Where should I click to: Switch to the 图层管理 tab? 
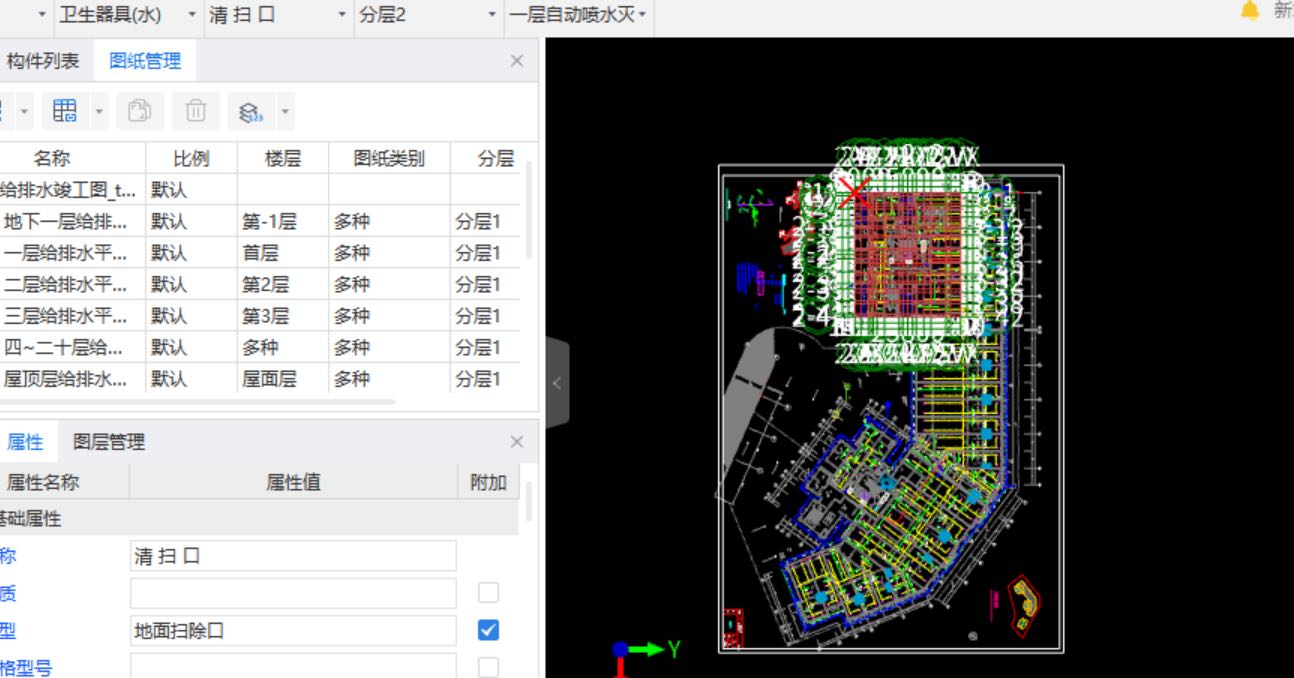pos(109,442)
